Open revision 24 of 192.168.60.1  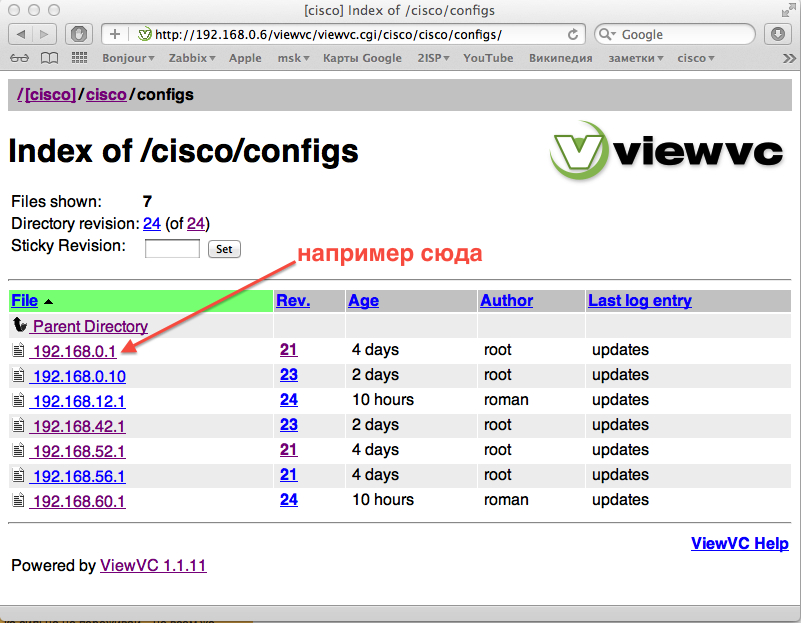click(x=289, y=499)
